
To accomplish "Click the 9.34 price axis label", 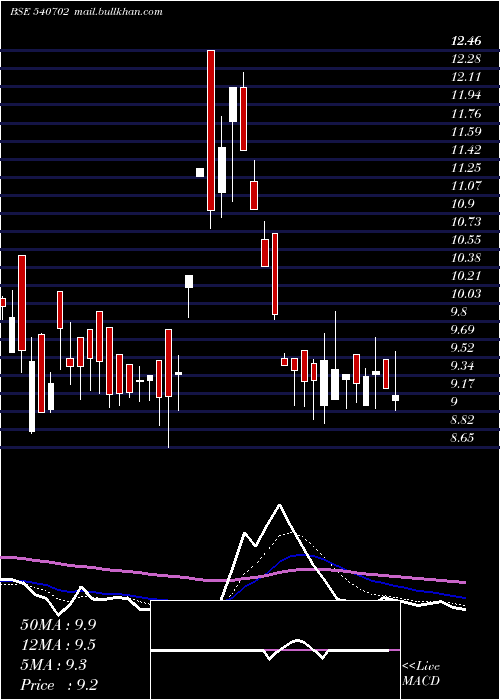I will pos(462,366).
